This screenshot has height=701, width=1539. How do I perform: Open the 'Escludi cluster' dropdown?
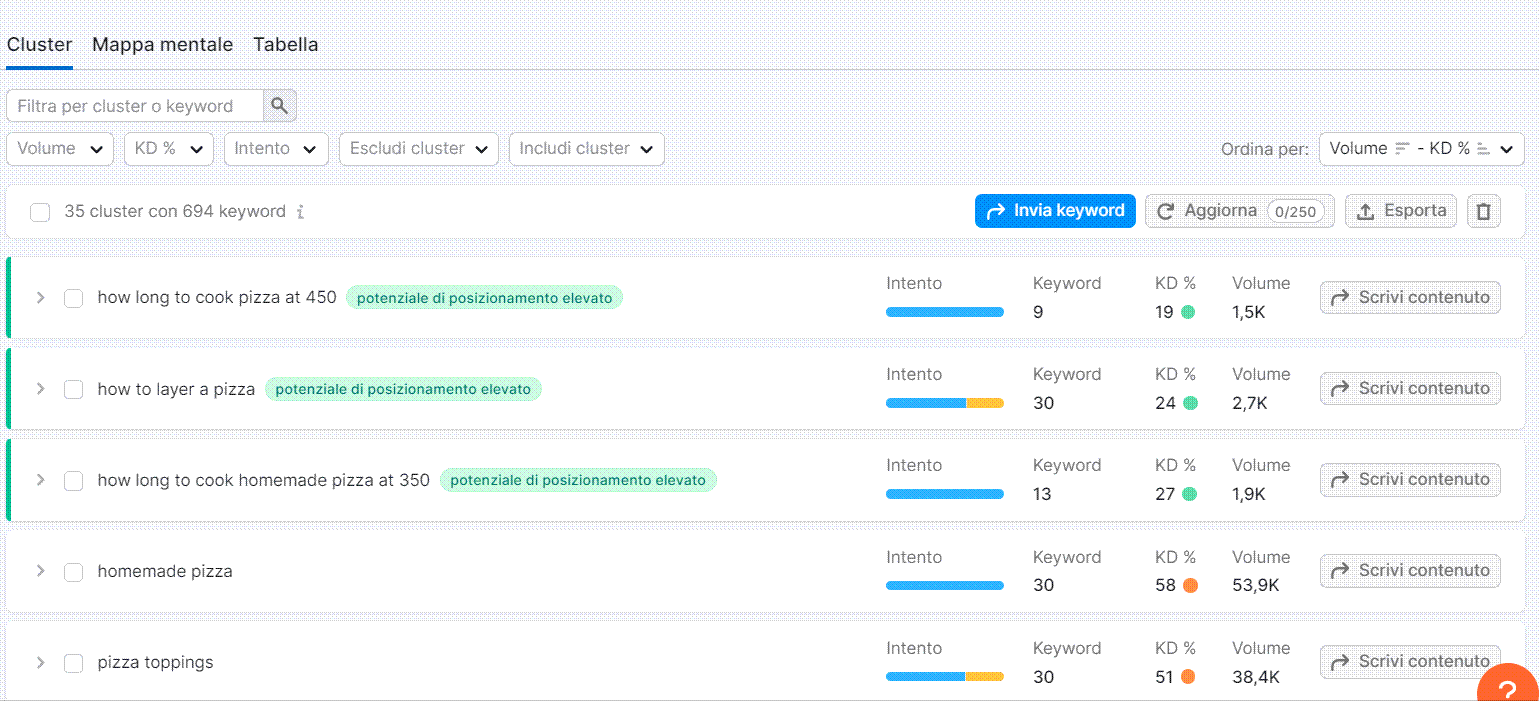pyautogui.click(x=418, y=148)
